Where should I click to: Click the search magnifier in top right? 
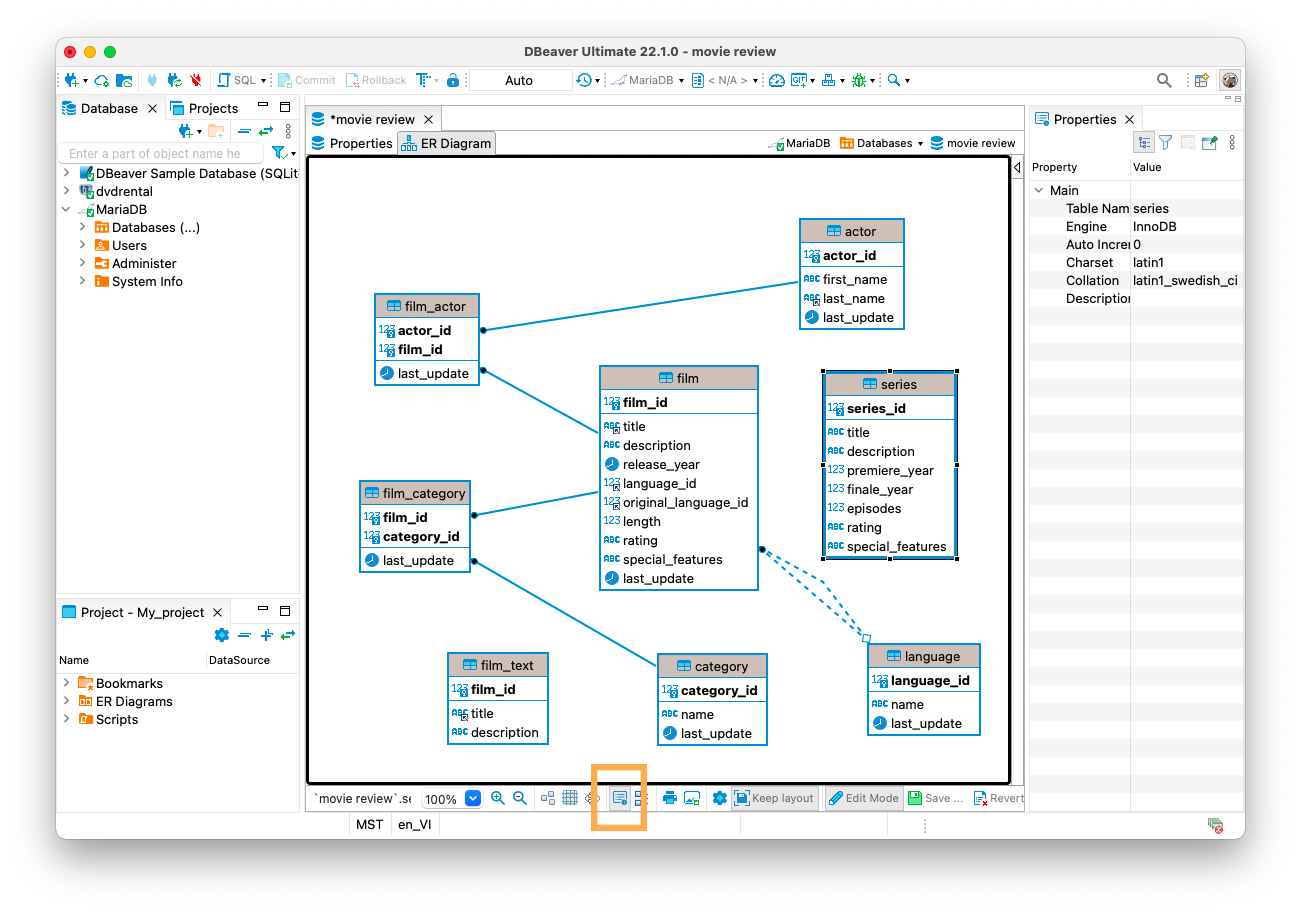[x=1164, y=80]
